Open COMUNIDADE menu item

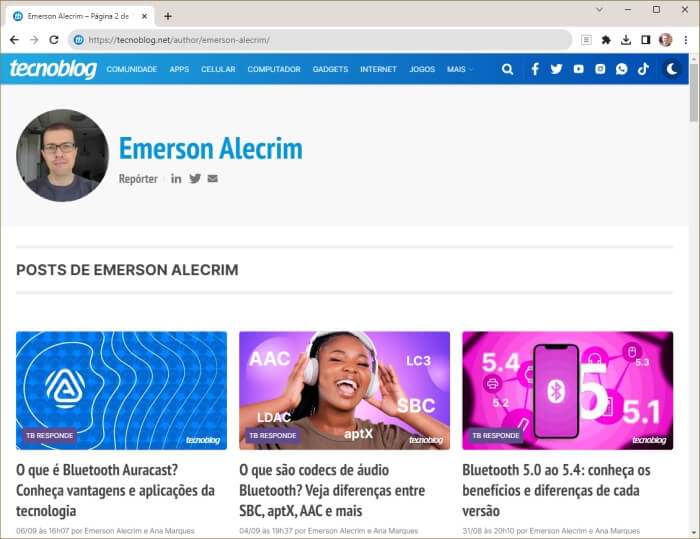pyautogui.click(x=132, y=69)
